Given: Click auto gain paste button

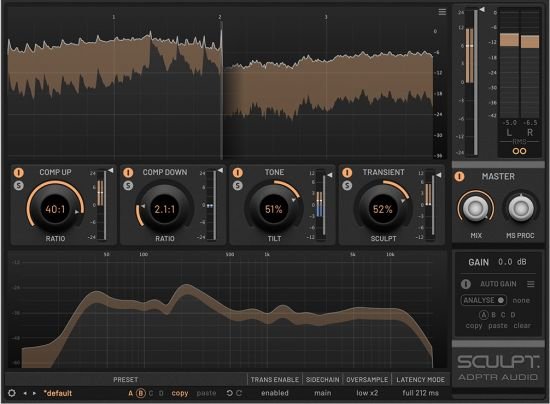Looking at the screenshot, I should 498,326.
